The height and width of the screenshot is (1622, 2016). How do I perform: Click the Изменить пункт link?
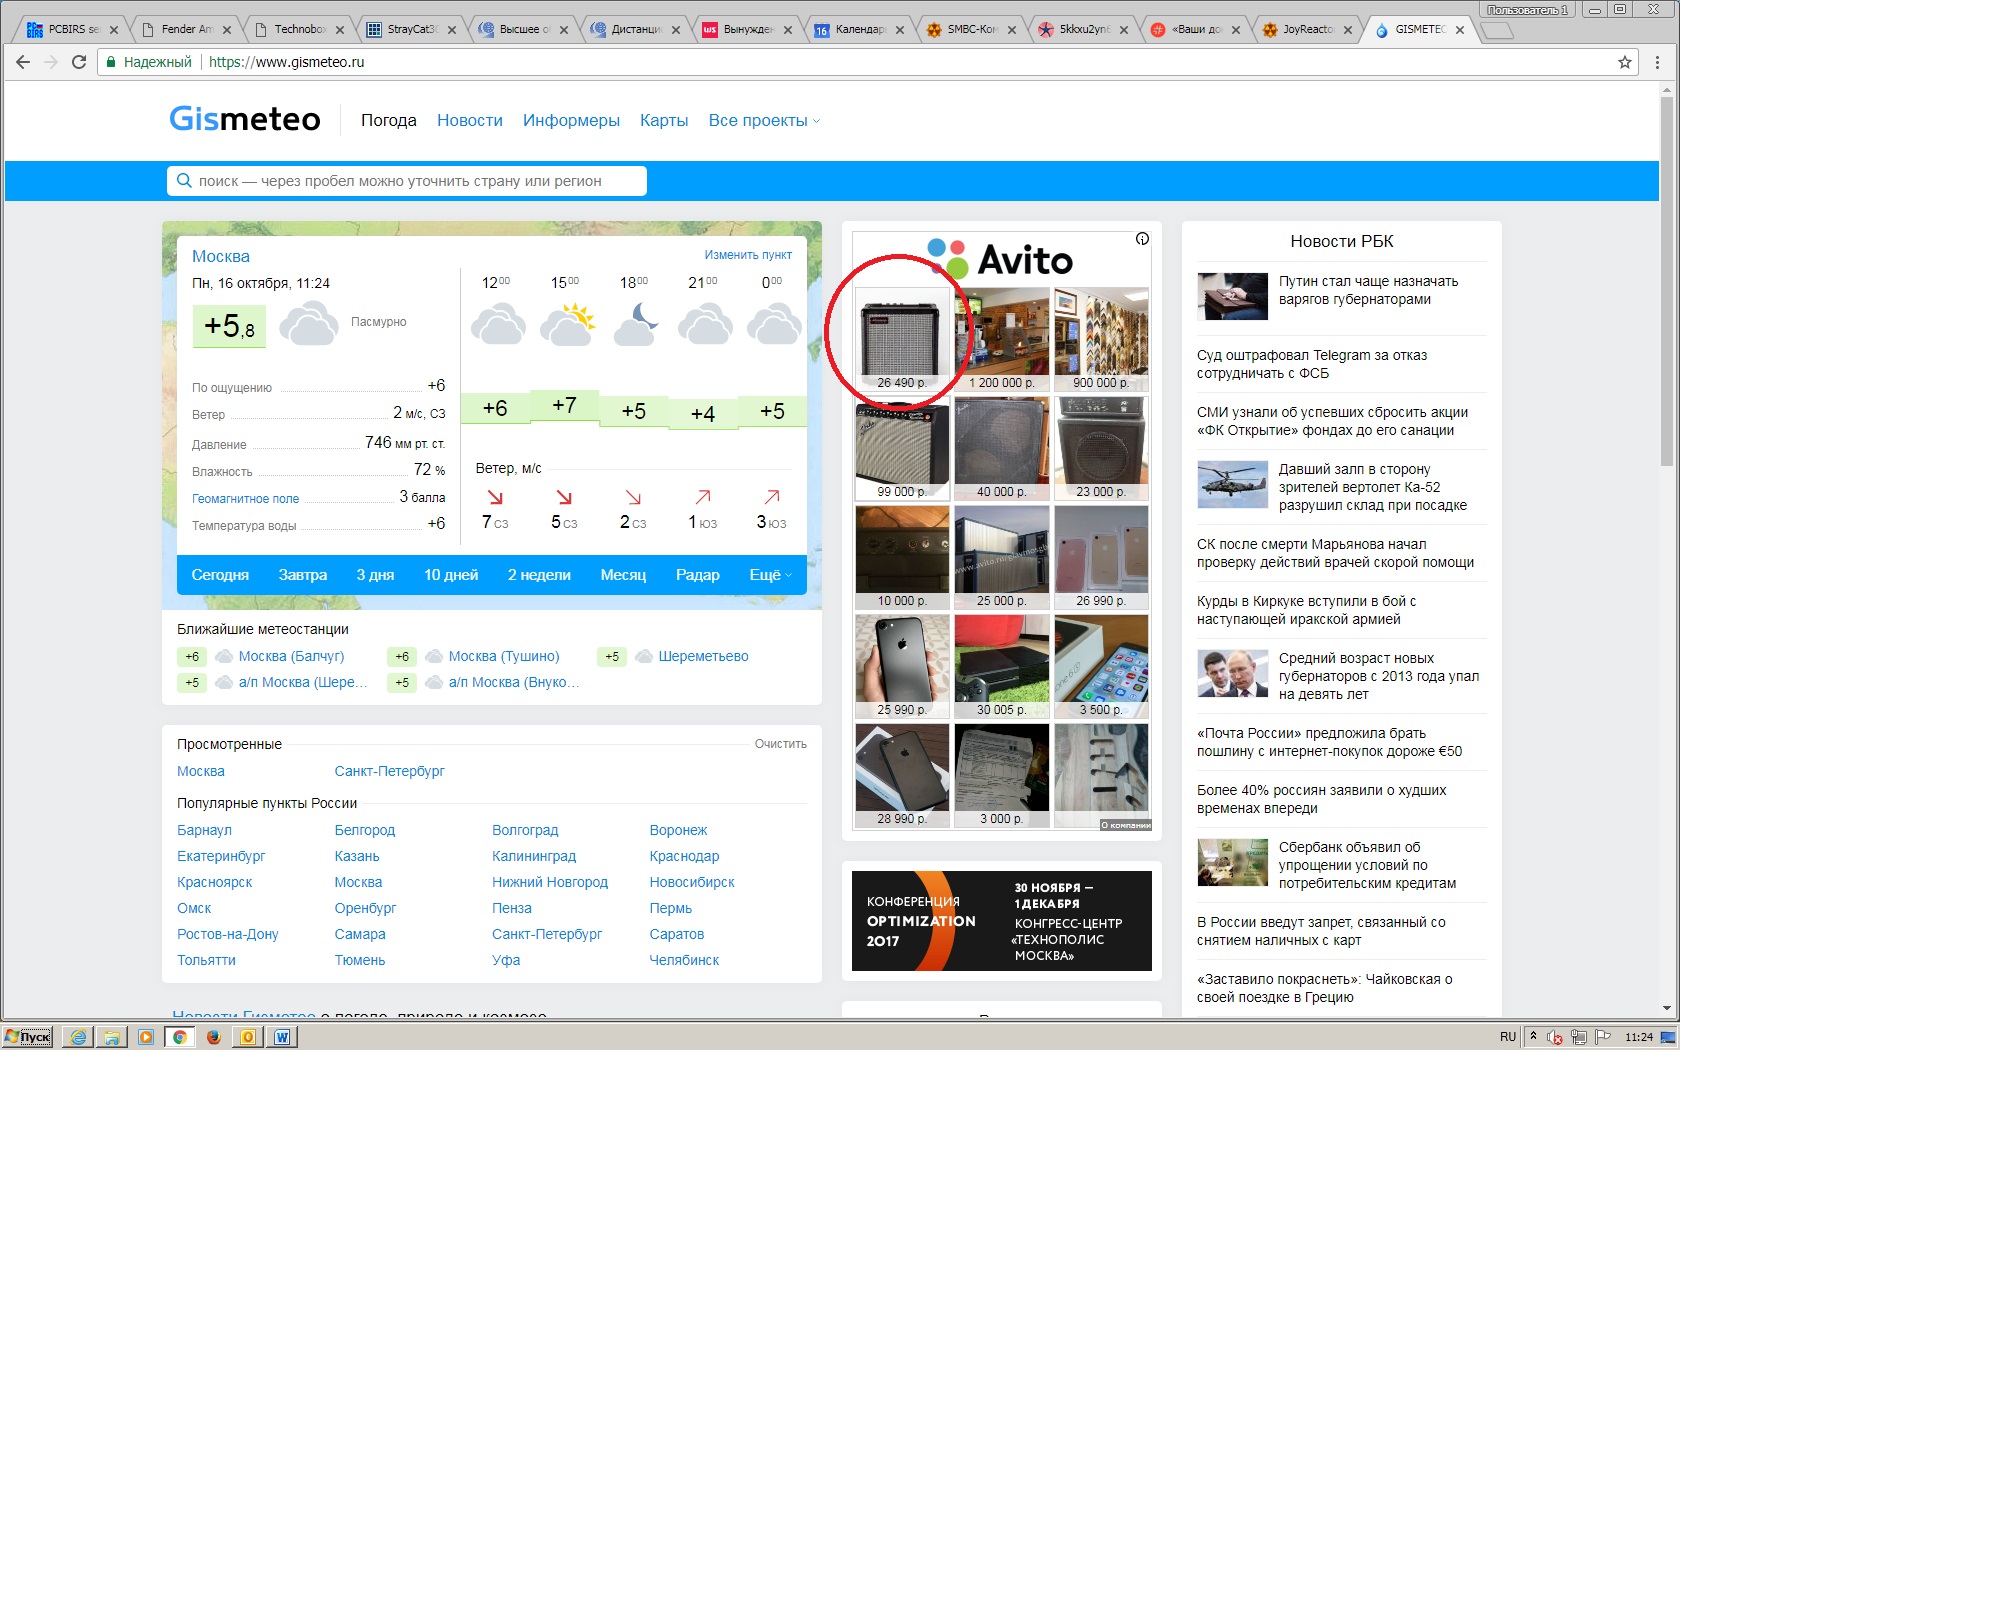(x=747, y=255)
